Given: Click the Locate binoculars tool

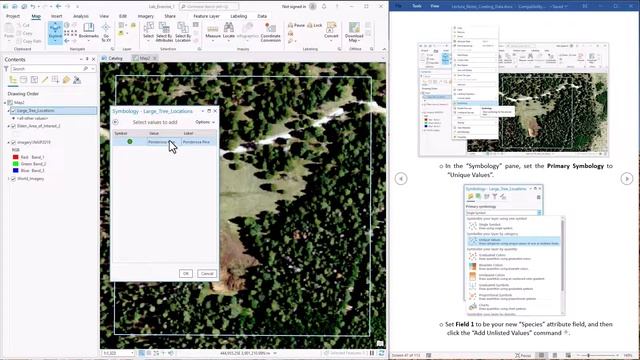Looking at the screenshot, I should click(x=229, y=31).
